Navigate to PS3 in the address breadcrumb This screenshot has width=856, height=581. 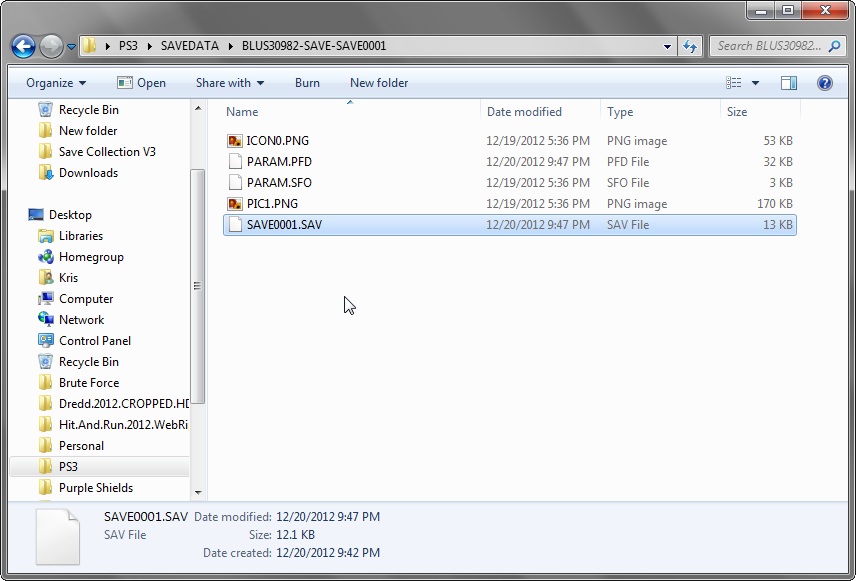128,46
